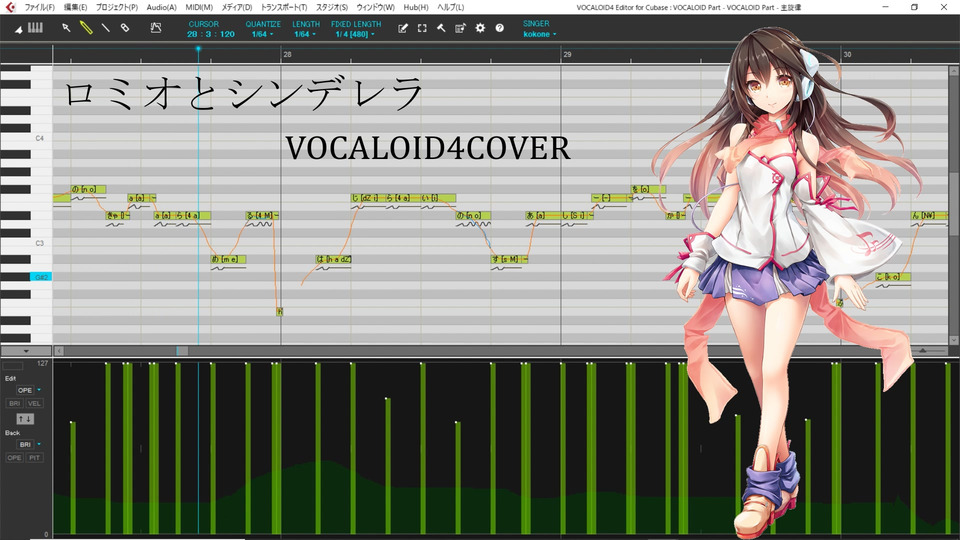Click bar 28 marker on the ruler
This screenshot has width=960, height=540.
tap(287, 54)
